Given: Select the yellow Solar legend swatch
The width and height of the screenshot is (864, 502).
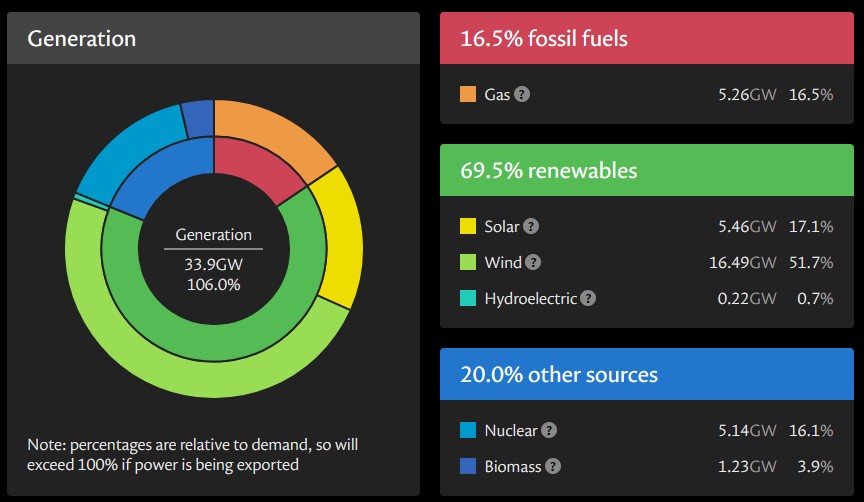Looking at the screenshot, I should coord(468,226).
